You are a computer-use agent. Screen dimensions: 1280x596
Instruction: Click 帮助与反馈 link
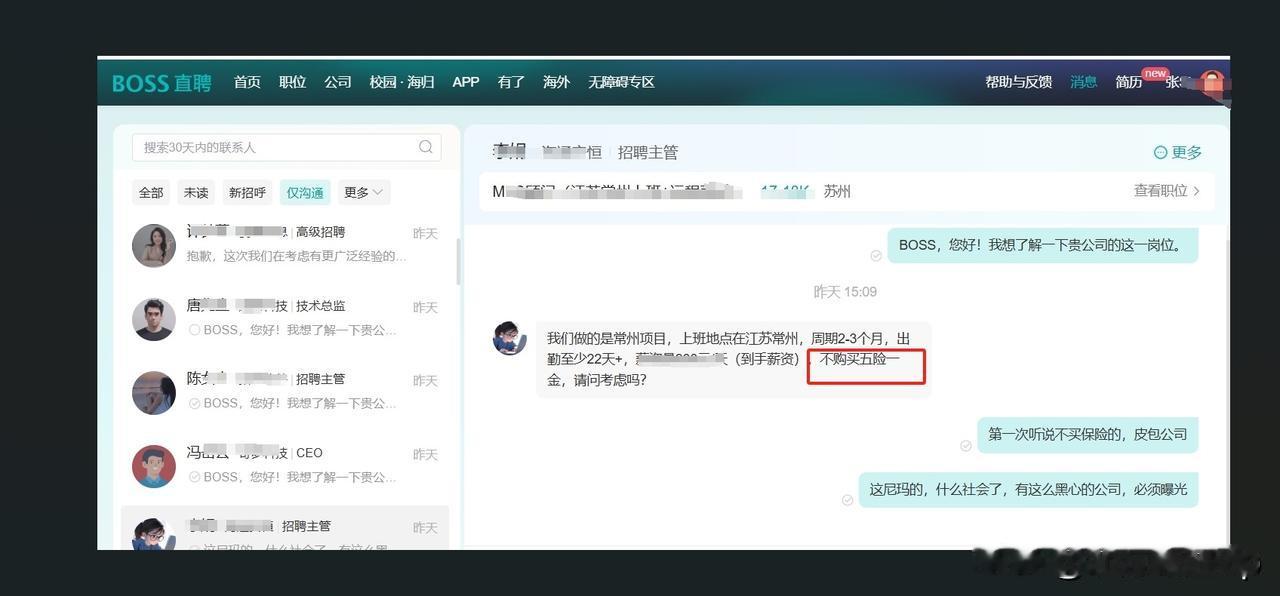pos(1018,82)
